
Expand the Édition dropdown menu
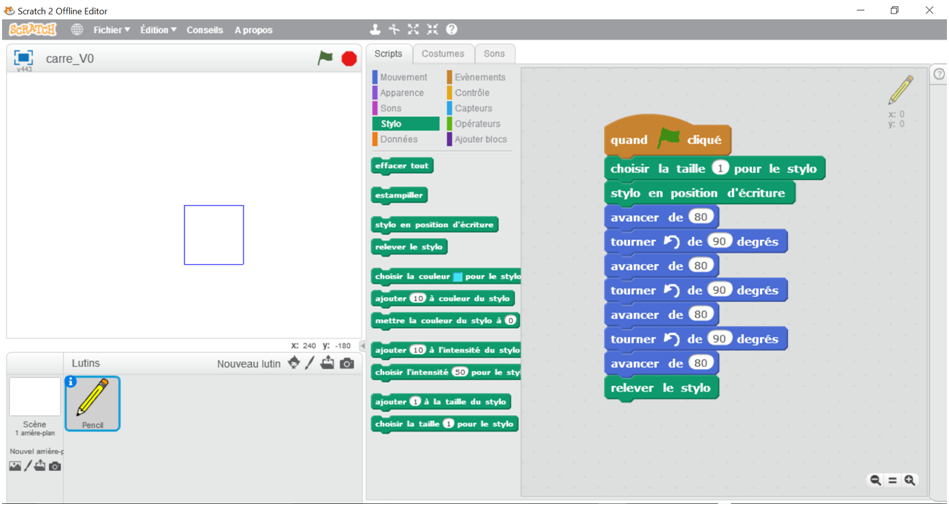[x=158, y=30]
